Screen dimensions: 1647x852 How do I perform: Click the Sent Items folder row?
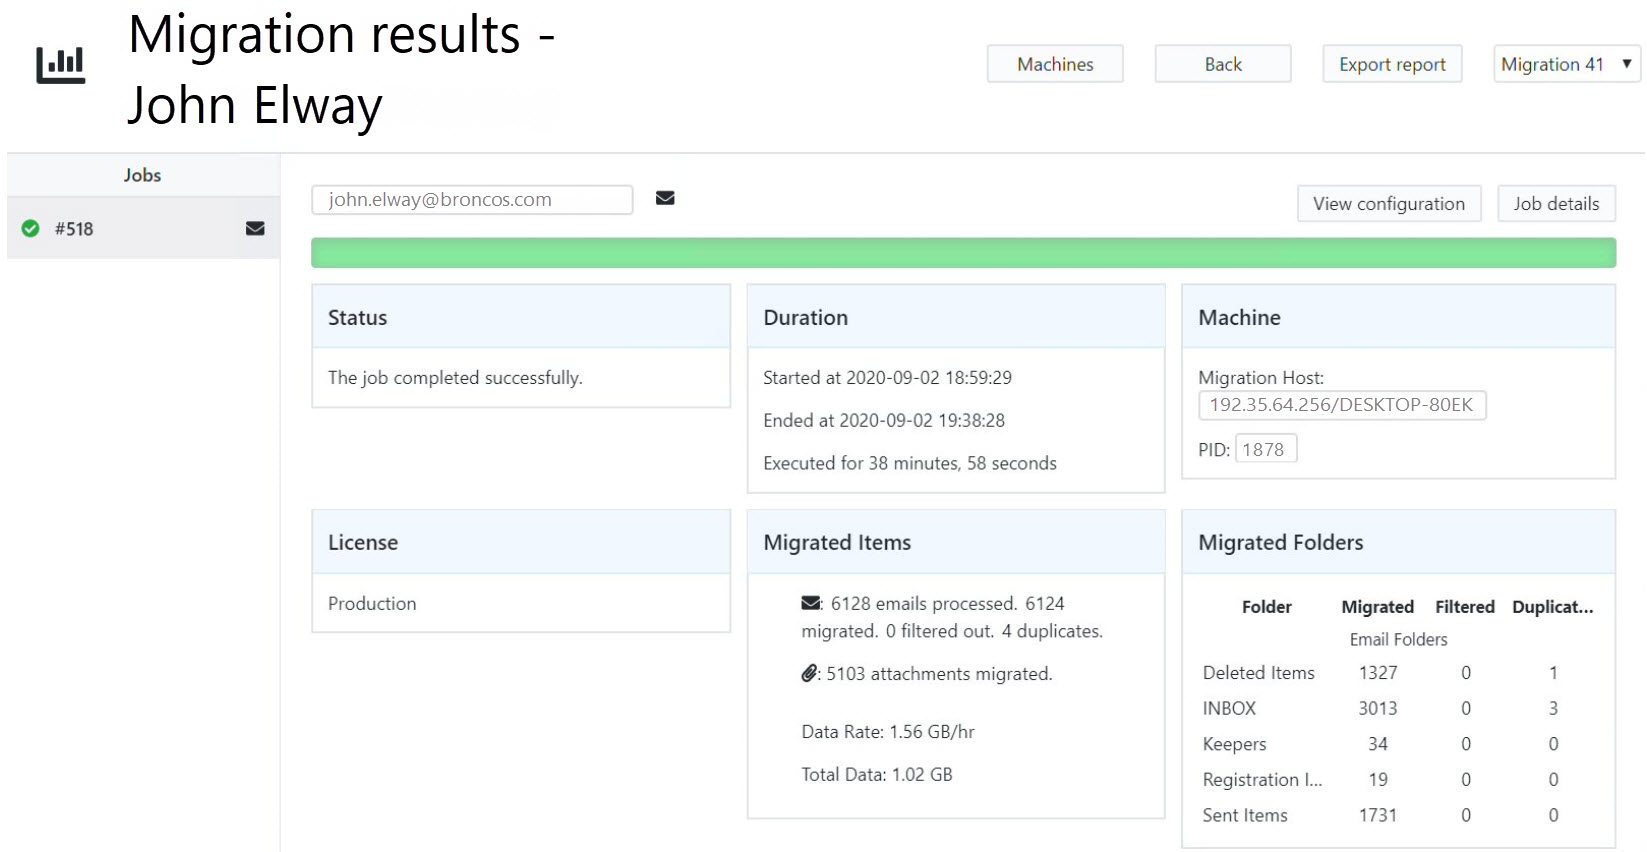point(1398,815)
